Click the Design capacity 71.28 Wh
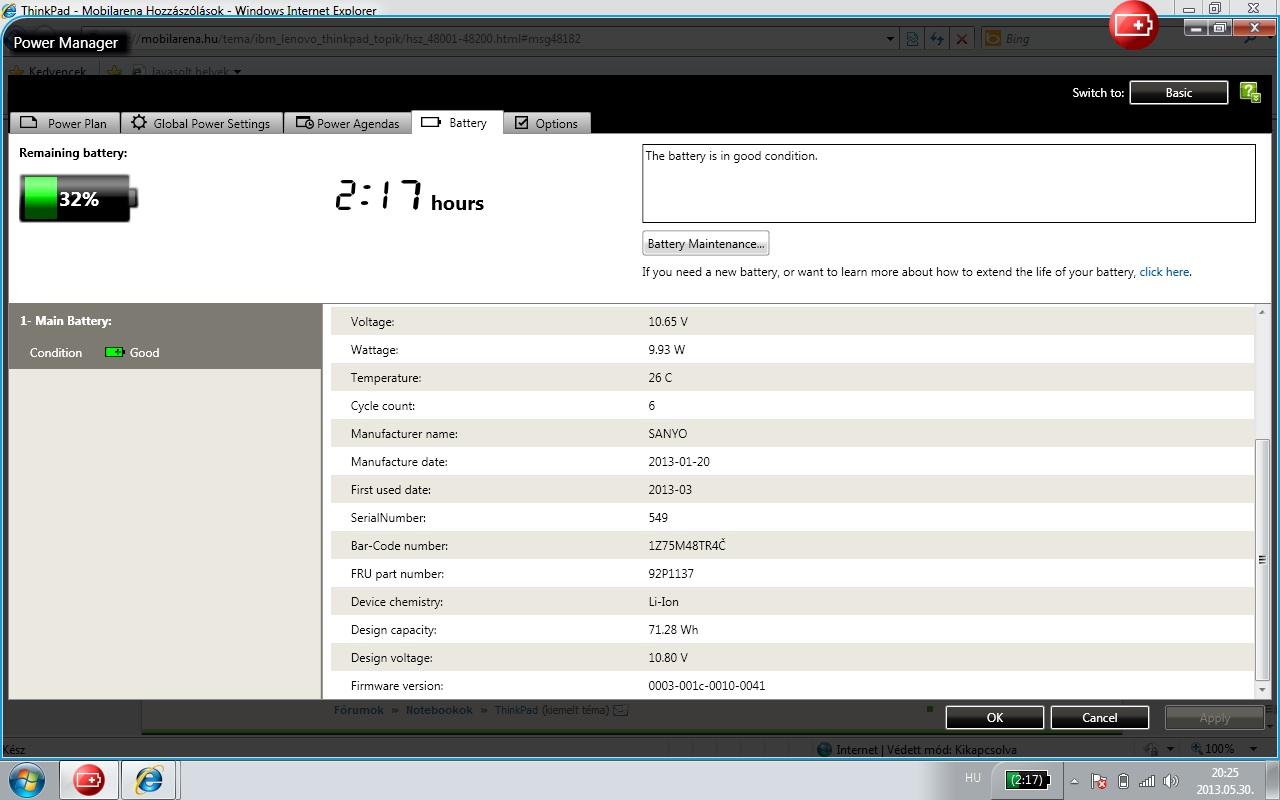 pyautogui.click(x=673, y=630)
